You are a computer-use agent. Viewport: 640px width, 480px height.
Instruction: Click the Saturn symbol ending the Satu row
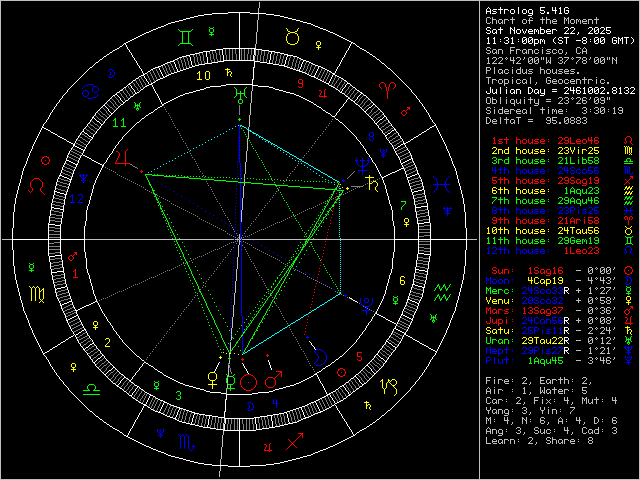coord(629,331)
